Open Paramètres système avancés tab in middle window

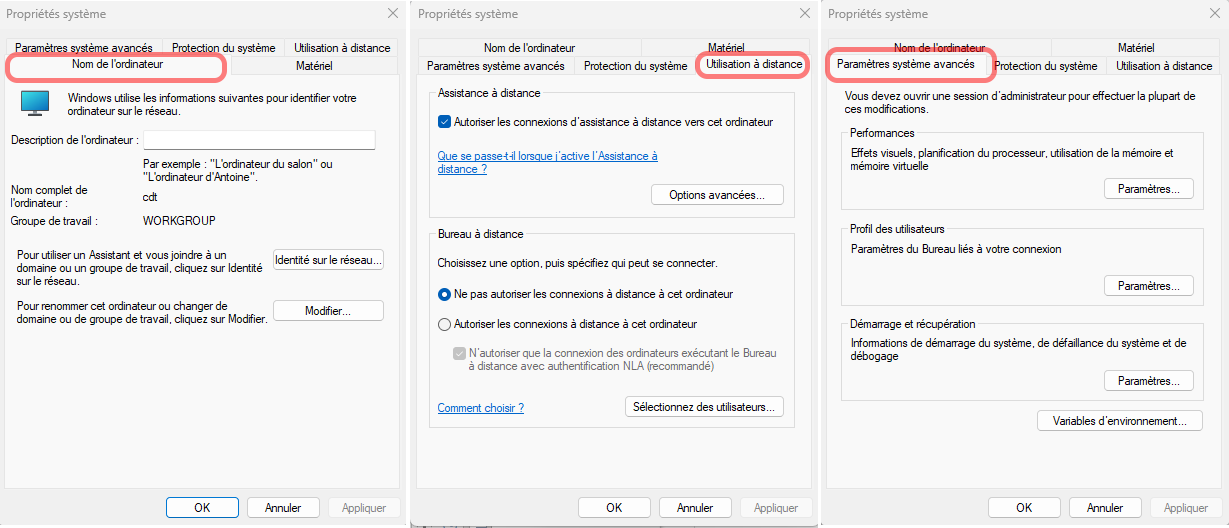click(496, 66)
